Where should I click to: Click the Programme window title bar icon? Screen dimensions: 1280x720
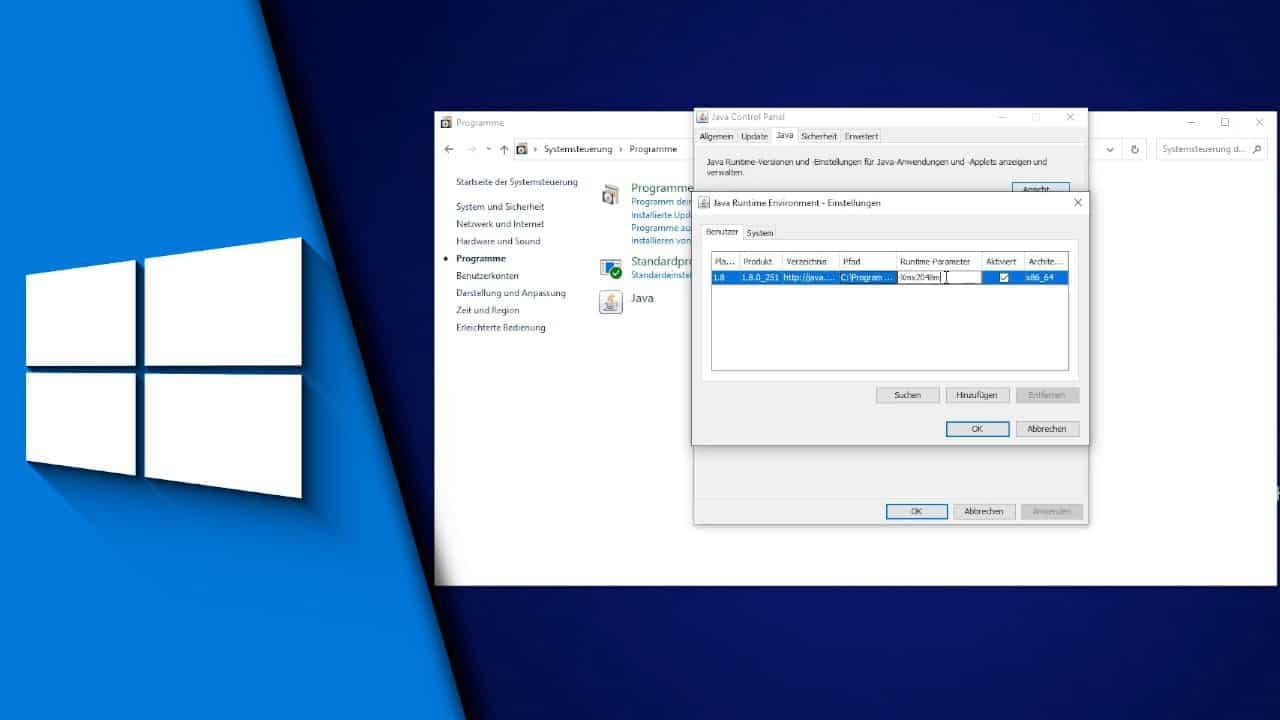point(446,123)
